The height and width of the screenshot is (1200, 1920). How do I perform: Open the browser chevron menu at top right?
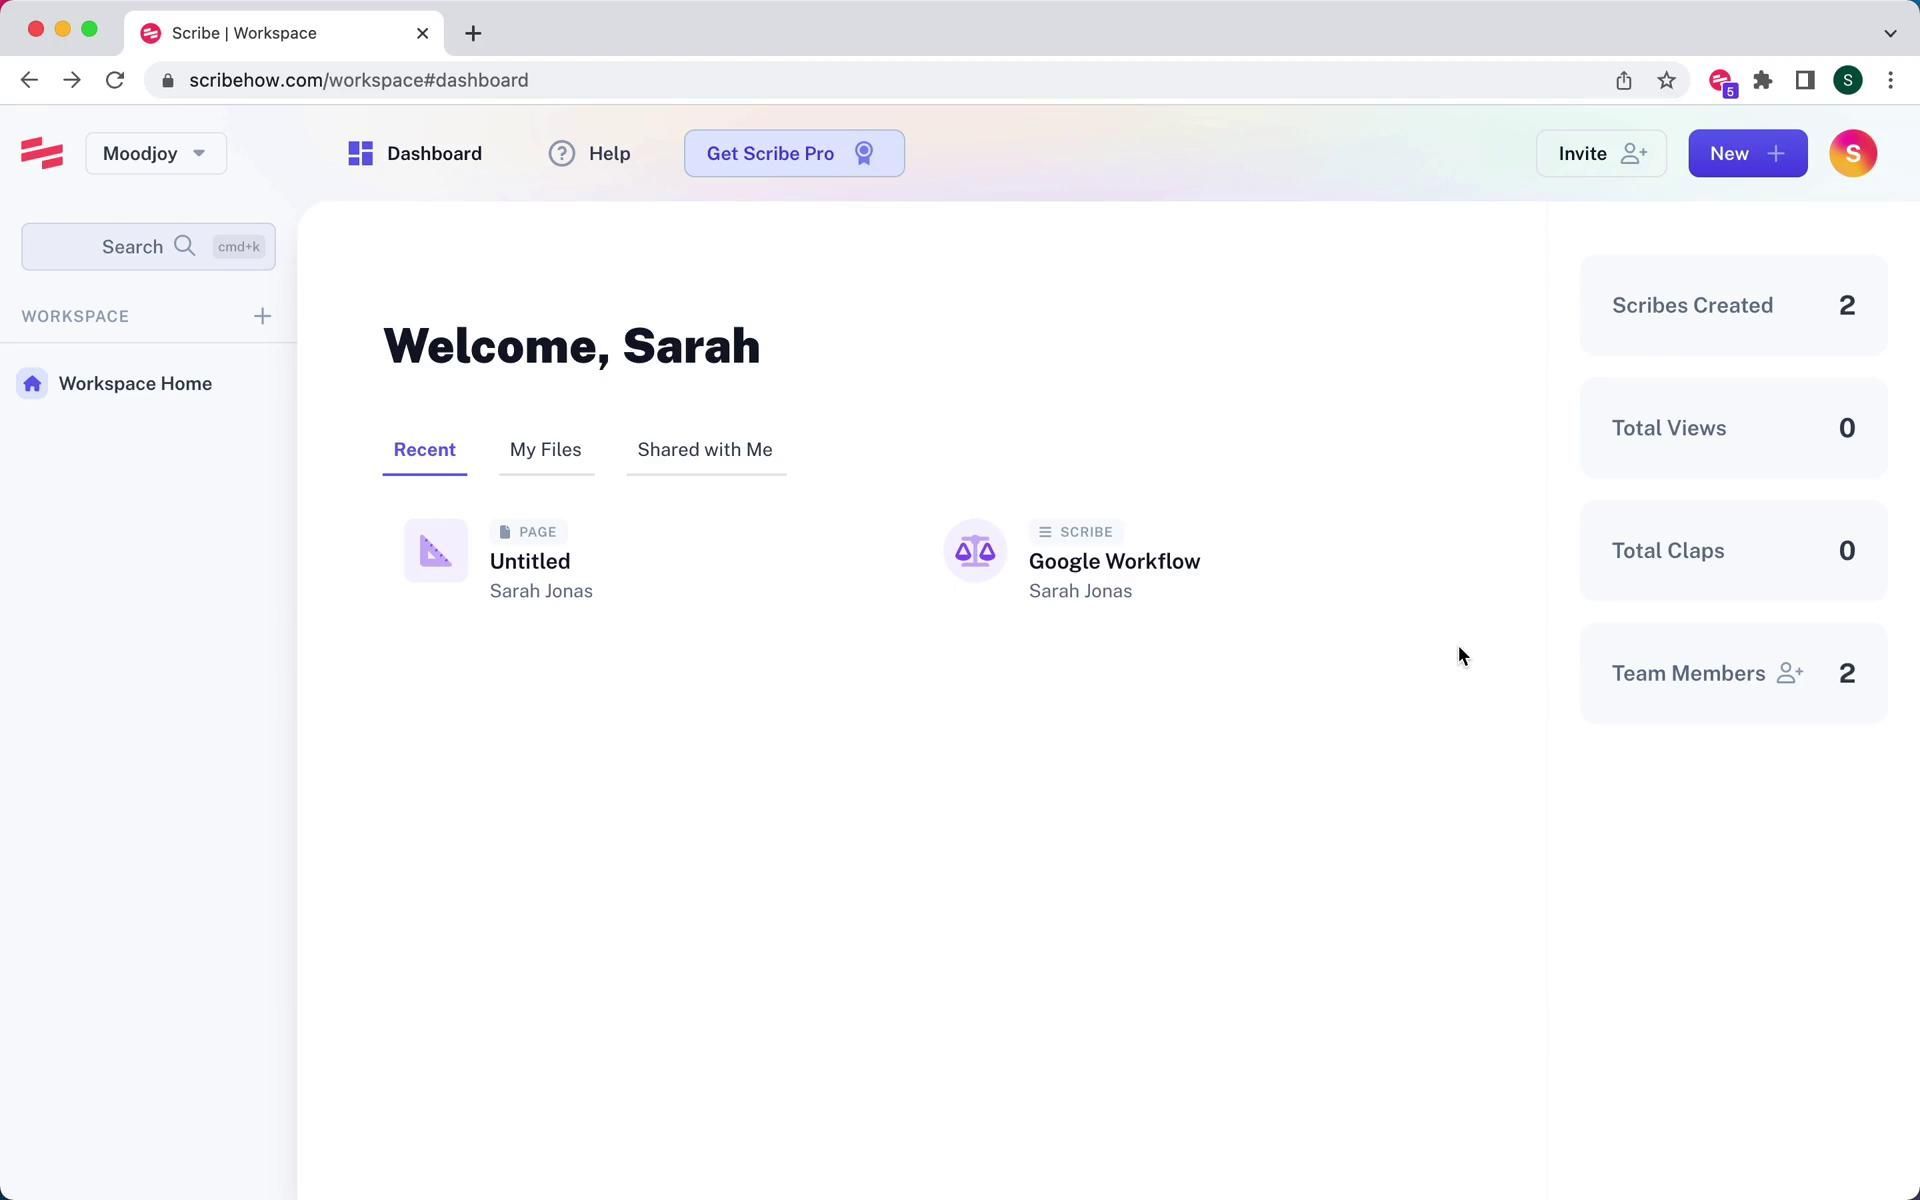tap(1890, 32)
